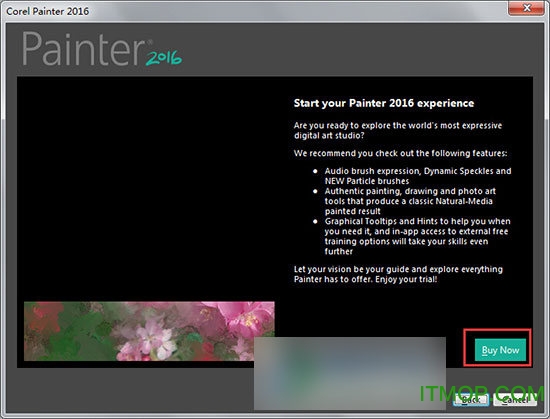This screenshot has height=419, width=550.
Task: Click the Buy Now button
Action: point(500,350)
